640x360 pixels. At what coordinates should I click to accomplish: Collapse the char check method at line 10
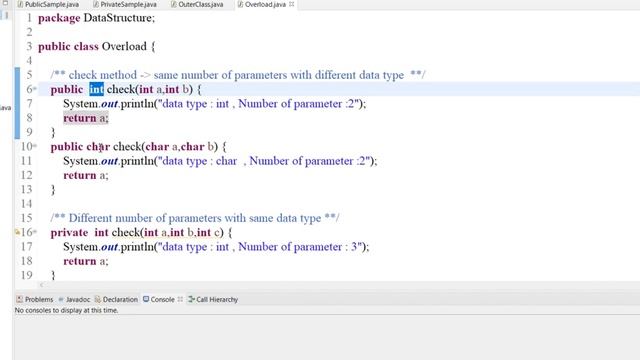point(35,146)
